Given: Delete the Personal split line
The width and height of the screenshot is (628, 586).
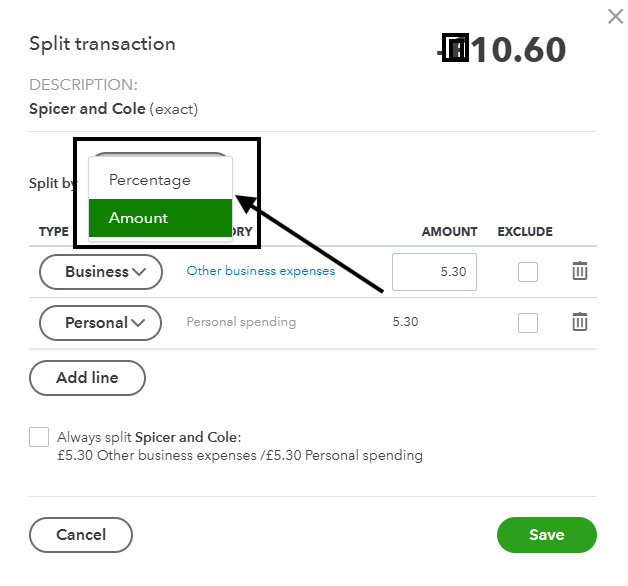Looking at the screenshot, I should 580,322.
